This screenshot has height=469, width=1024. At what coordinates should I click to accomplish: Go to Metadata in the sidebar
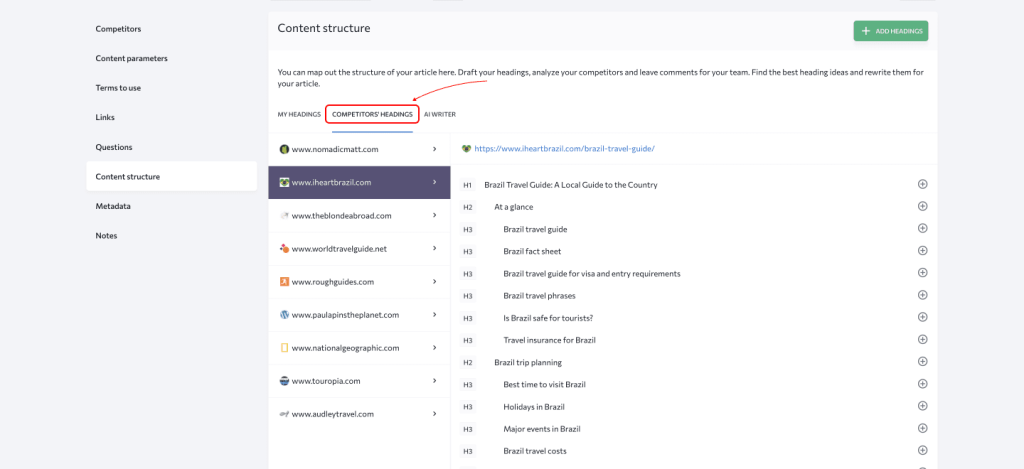point(113,206)
